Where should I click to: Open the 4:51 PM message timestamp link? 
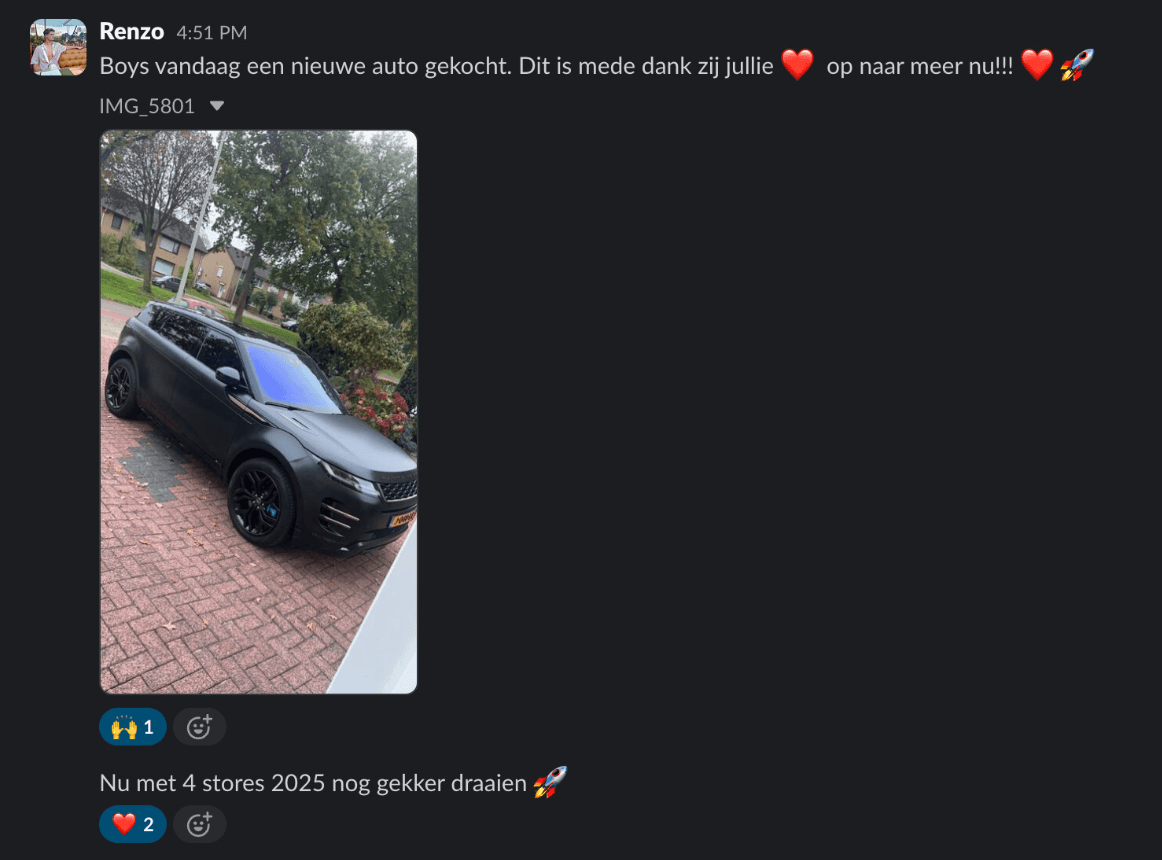coord(211,33)
